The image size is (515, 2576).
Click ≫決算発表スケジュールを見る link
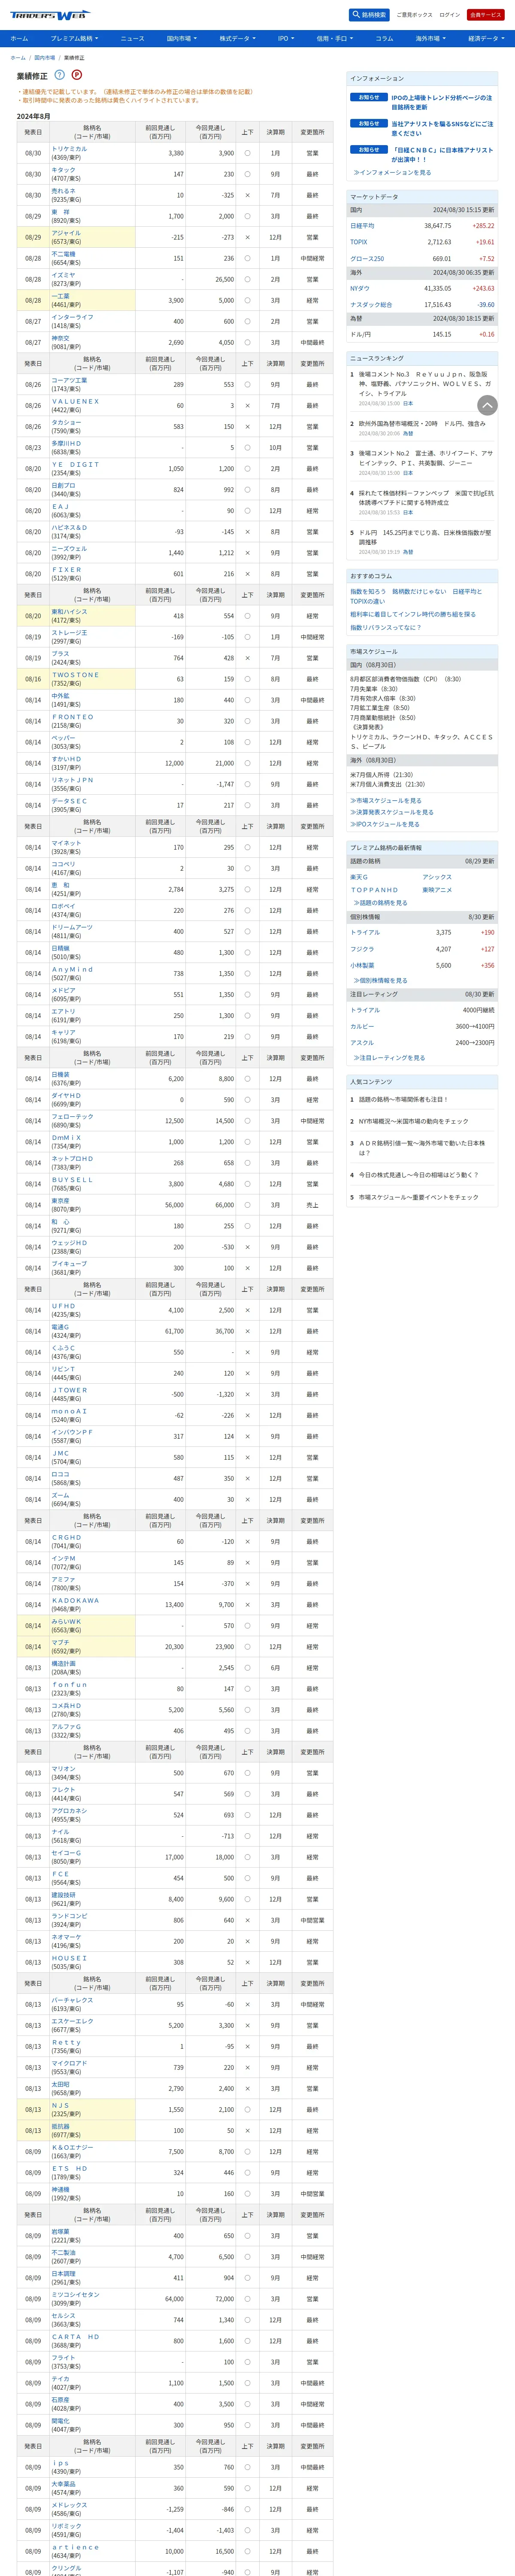(392, 812)
